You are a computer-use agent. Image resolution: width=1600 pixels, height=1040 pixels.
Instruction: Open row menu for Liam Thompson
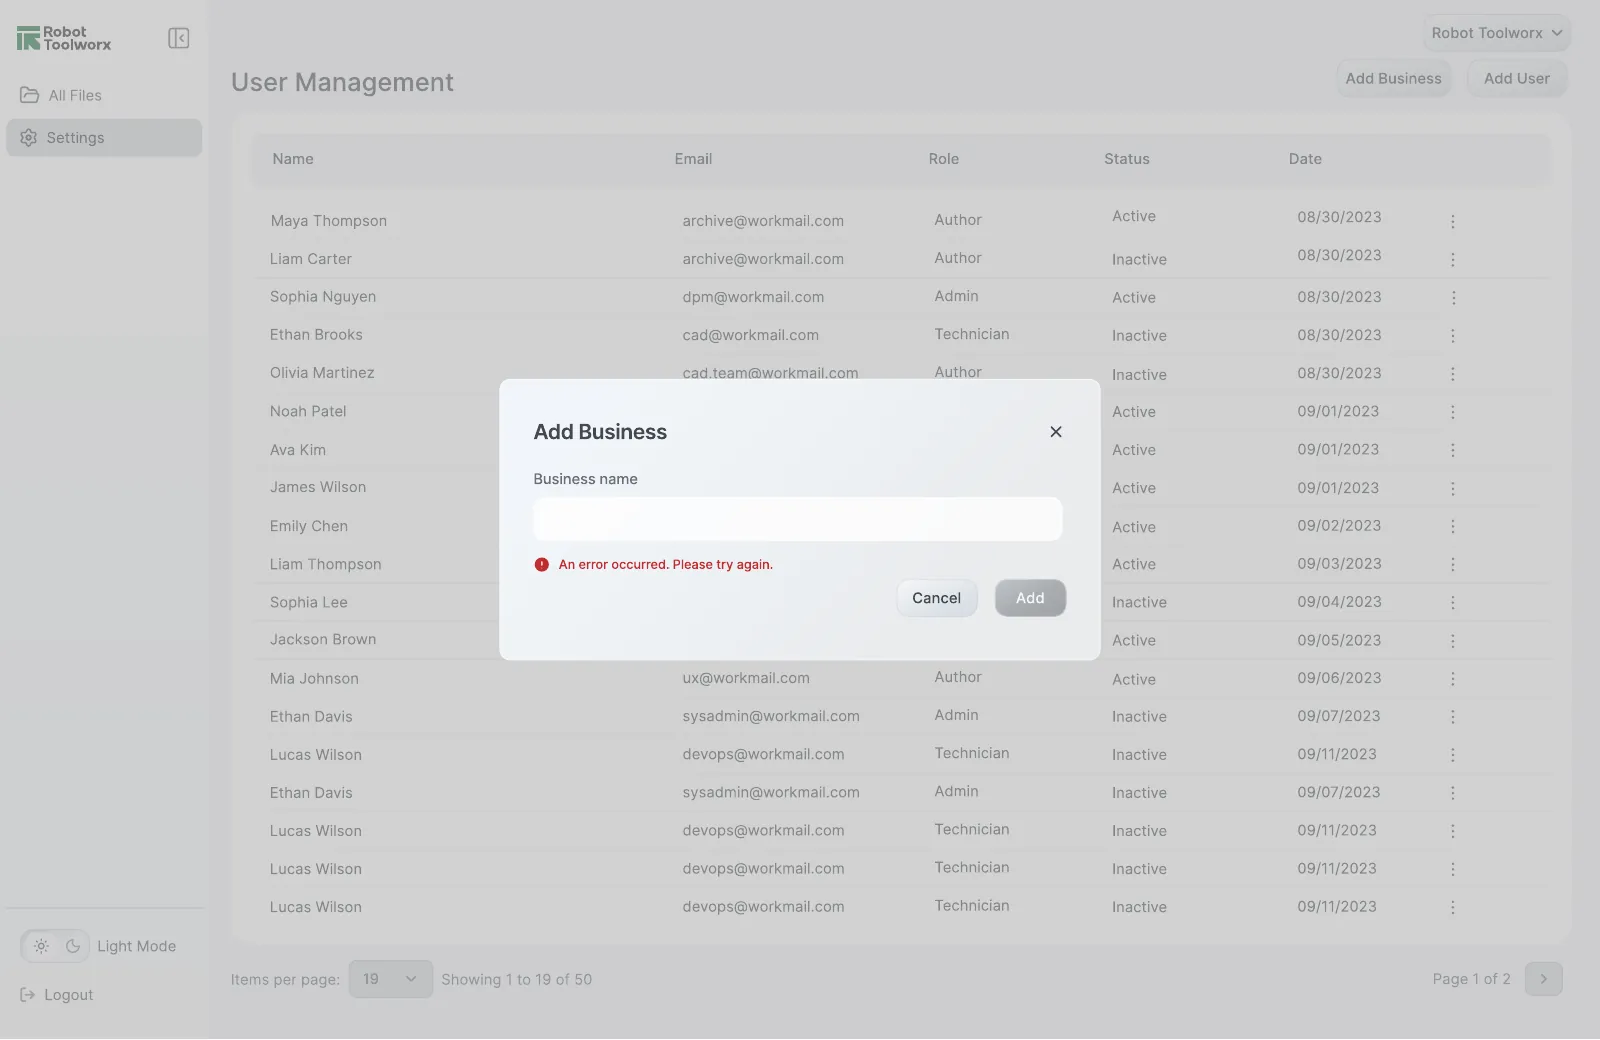(x=1453, y=564)
